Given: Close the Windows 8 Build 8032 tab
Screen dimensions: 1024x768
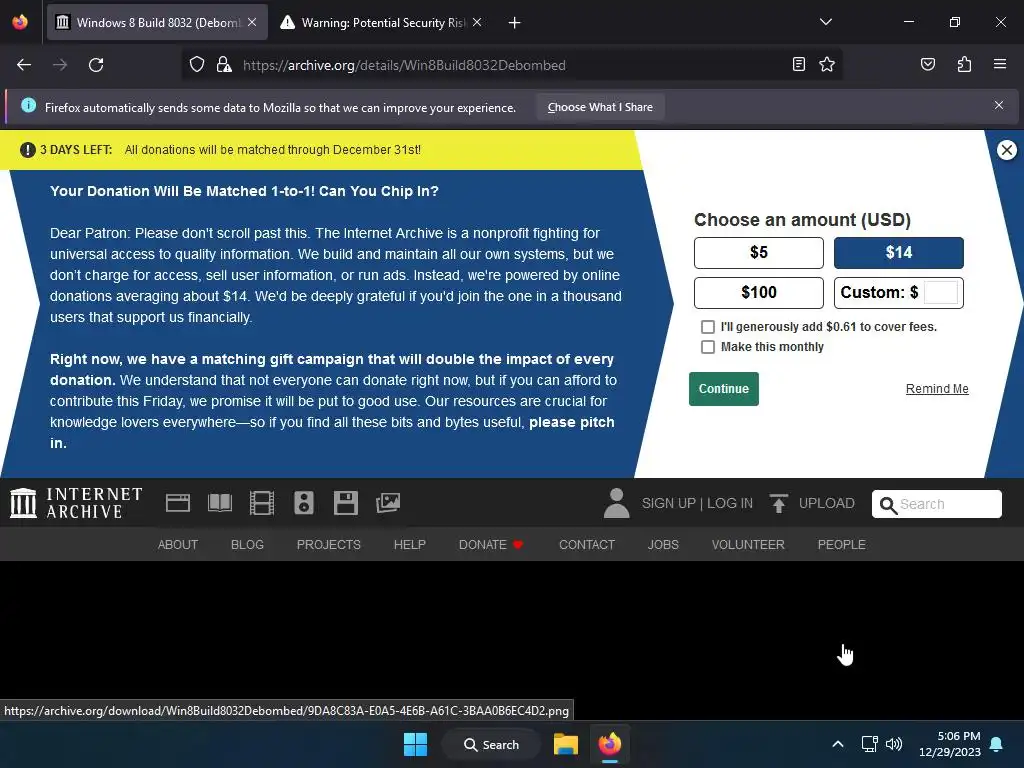Looking at the screenshot, I should 252,22.
